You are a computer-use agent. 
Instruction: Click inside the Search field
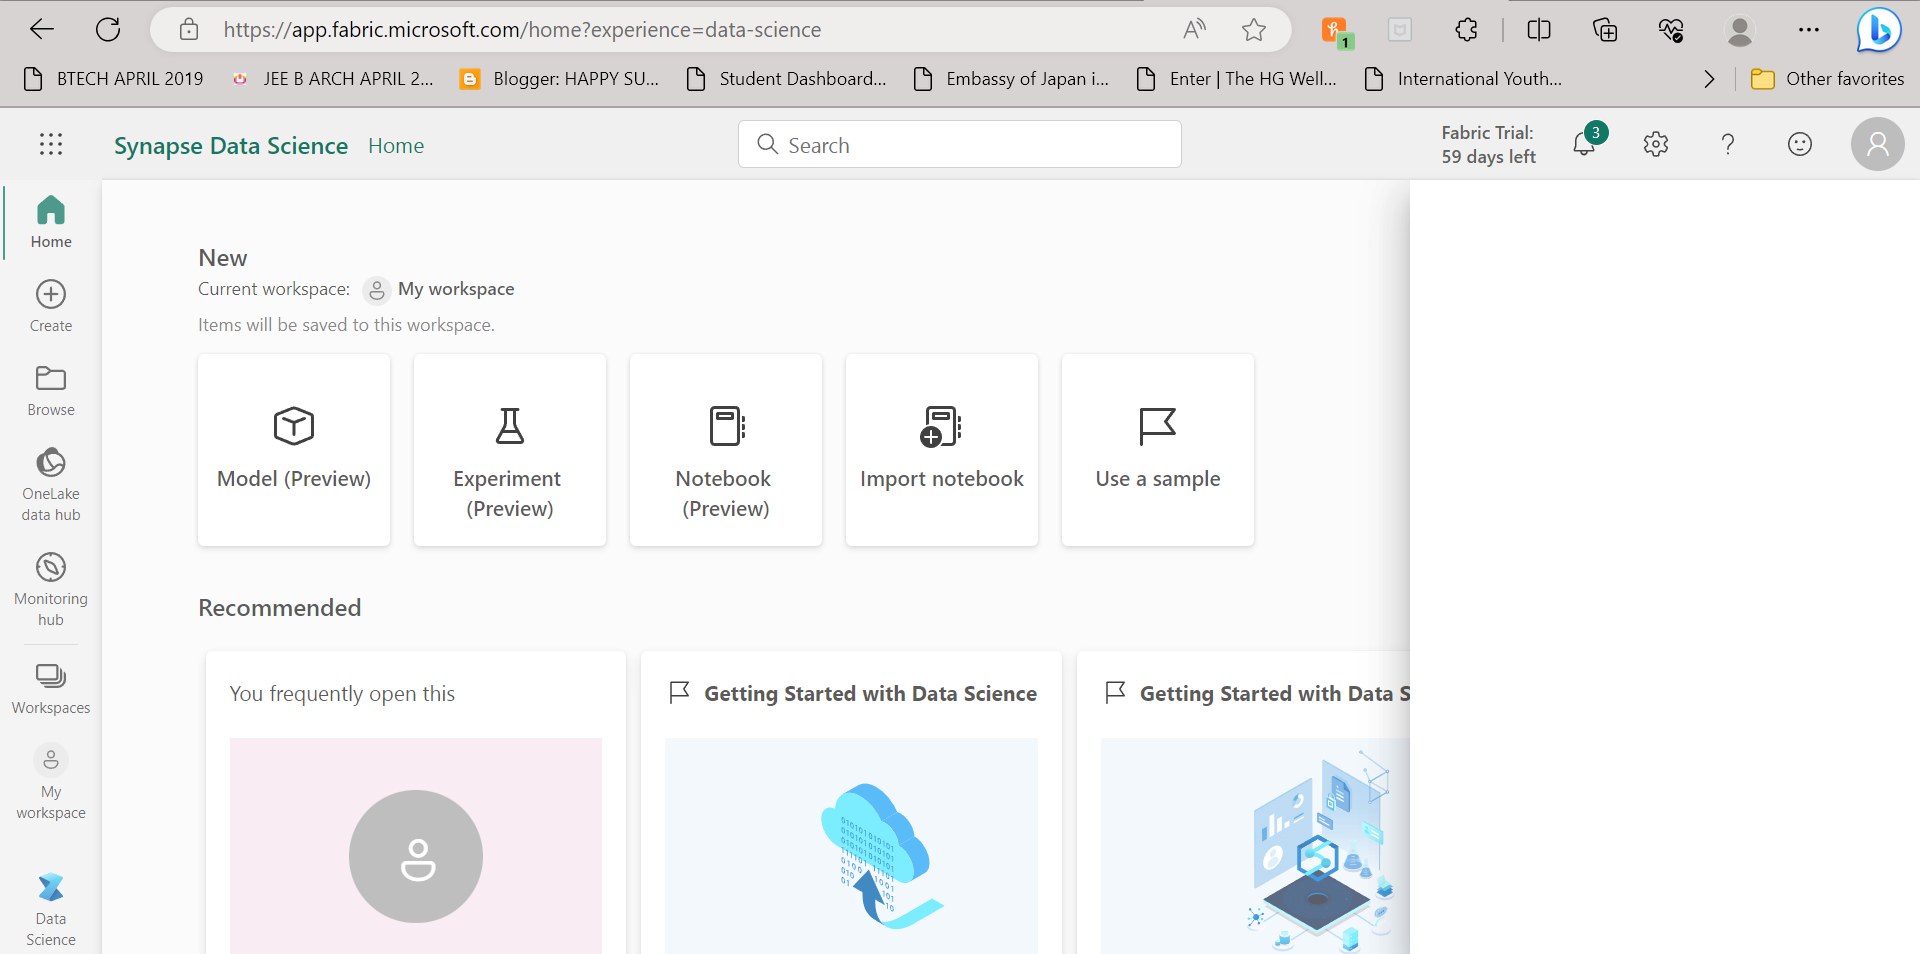point(958,144)
